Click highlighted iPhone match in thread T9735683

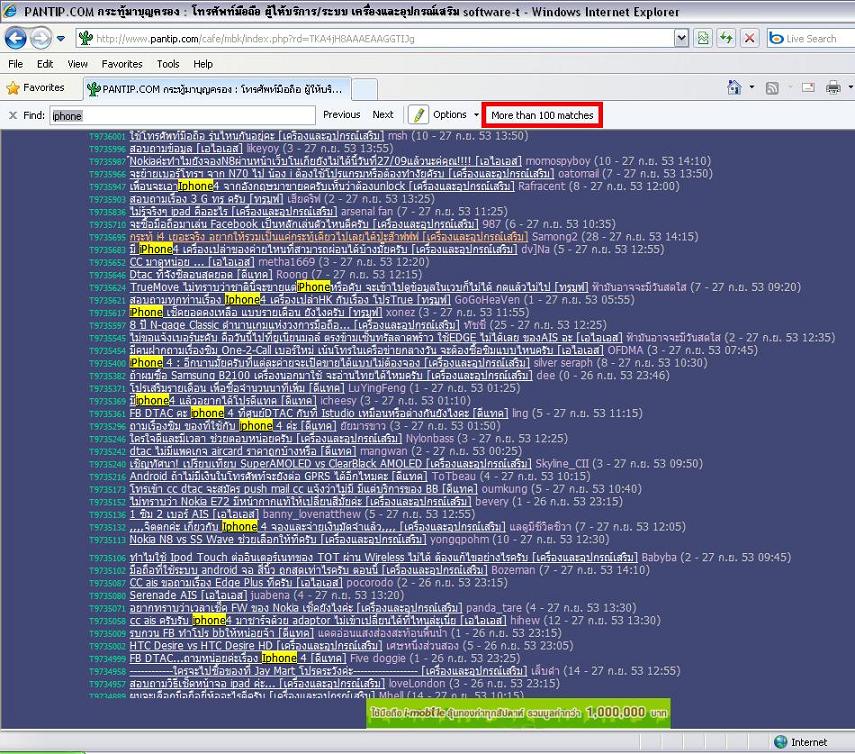pos(156,249)
